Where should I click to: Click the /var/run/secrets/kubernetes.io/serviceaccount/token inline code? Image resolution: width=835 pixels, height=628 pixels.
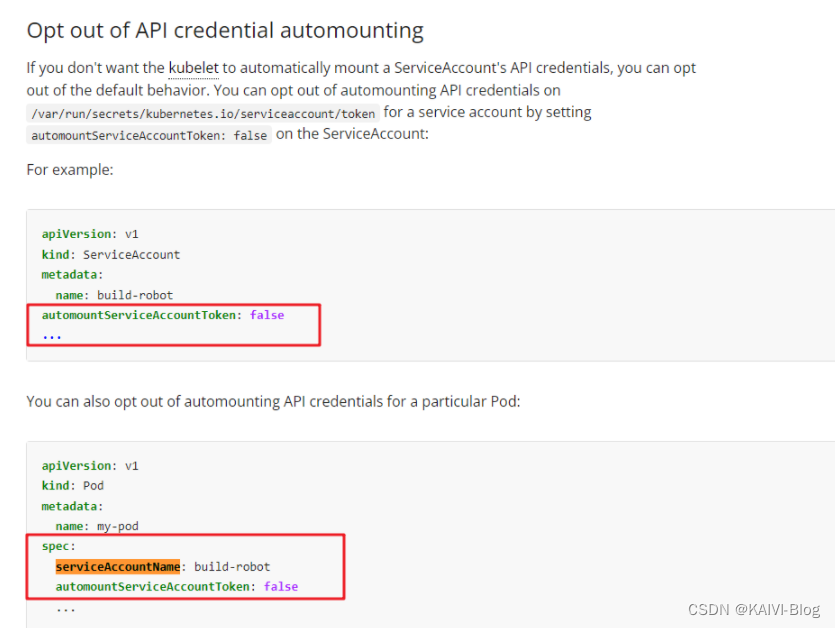[203, 113]
